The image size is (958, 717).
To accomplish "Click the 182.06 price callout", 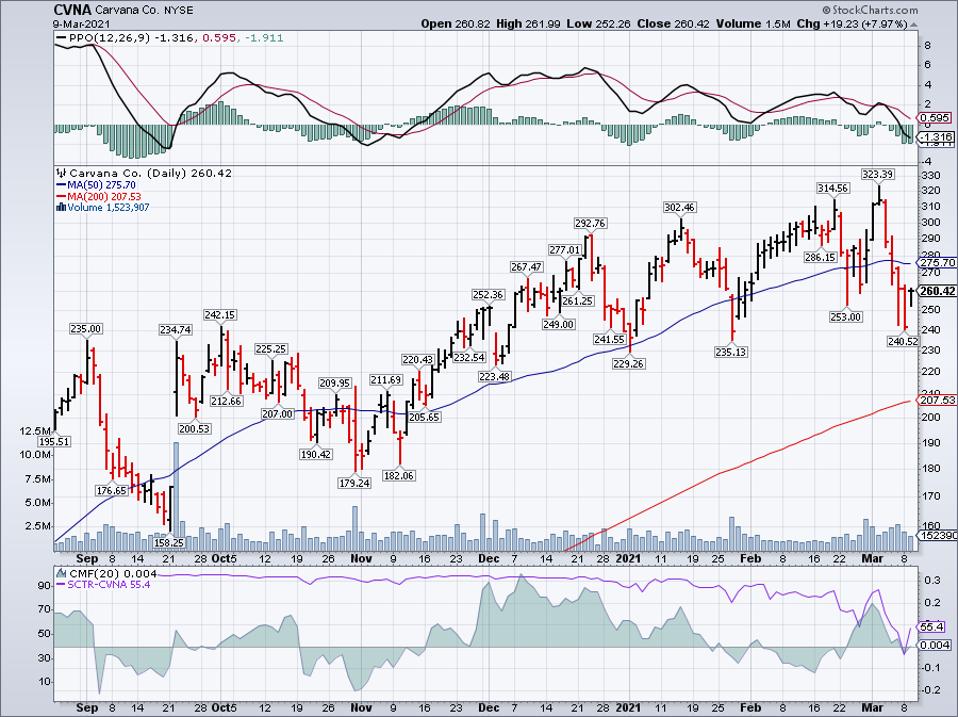I will point(398,475).
